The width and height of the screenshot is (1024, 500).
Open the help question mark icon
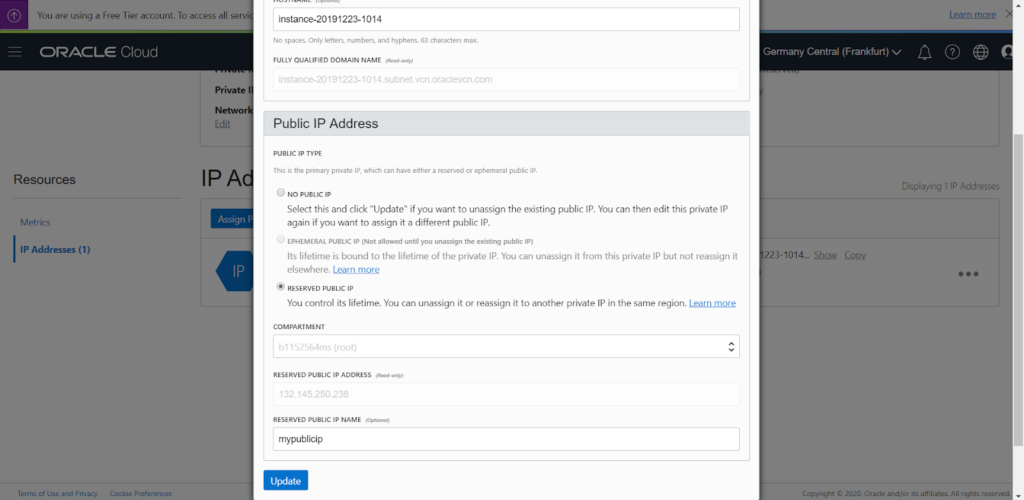pos(952,52)
